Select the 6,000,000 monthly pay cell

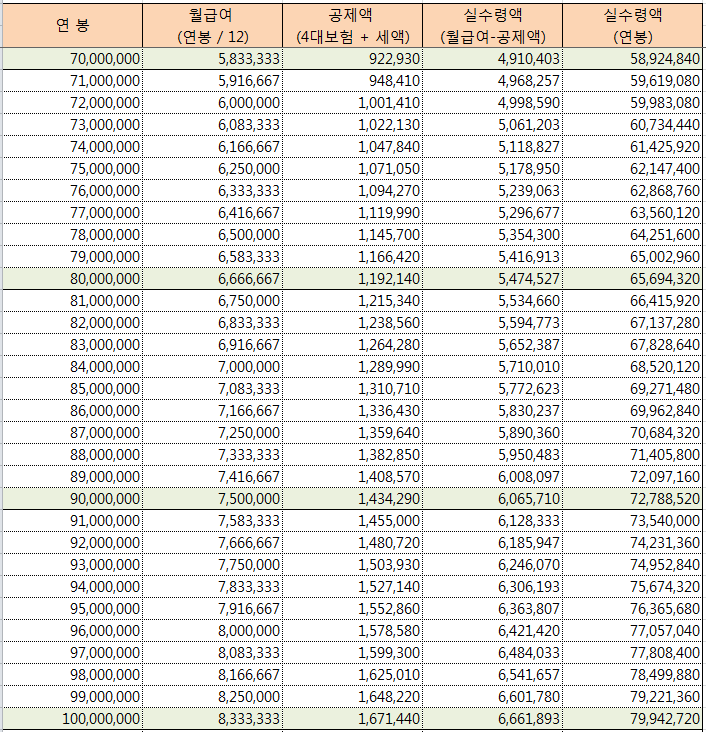coord(212,103)
